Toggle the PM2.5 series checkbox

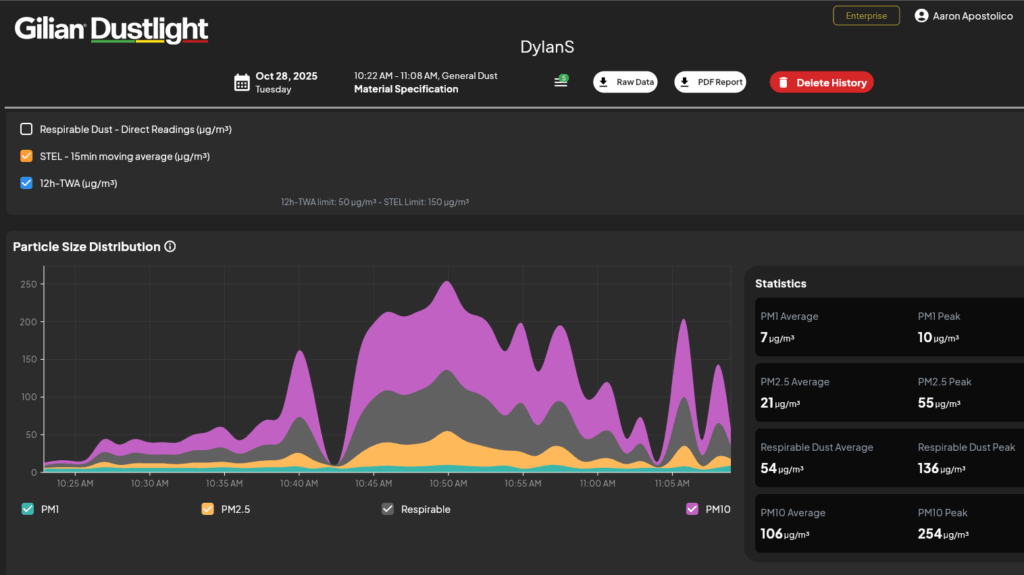pos(208,509)
